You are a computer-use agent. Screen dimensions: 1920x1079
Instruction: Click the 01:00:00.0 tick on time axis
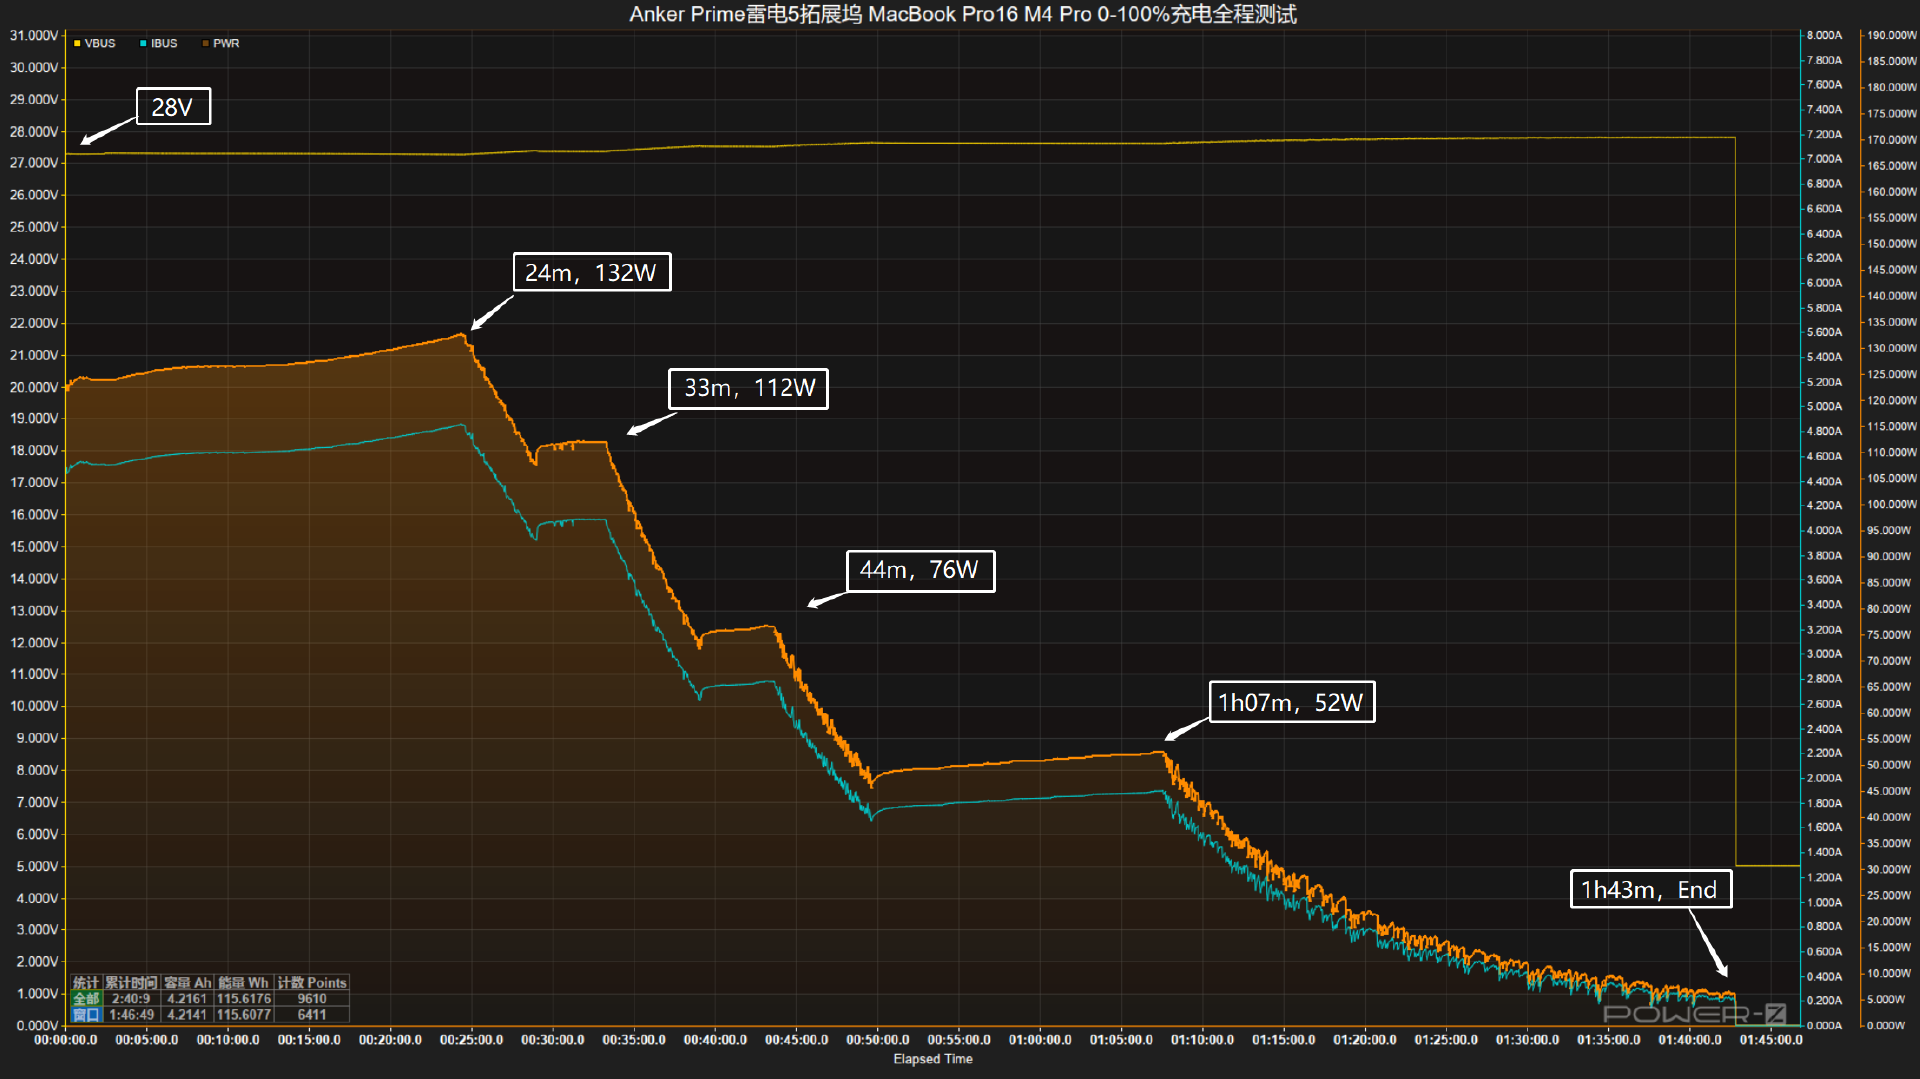[x=1040, y=1040]
